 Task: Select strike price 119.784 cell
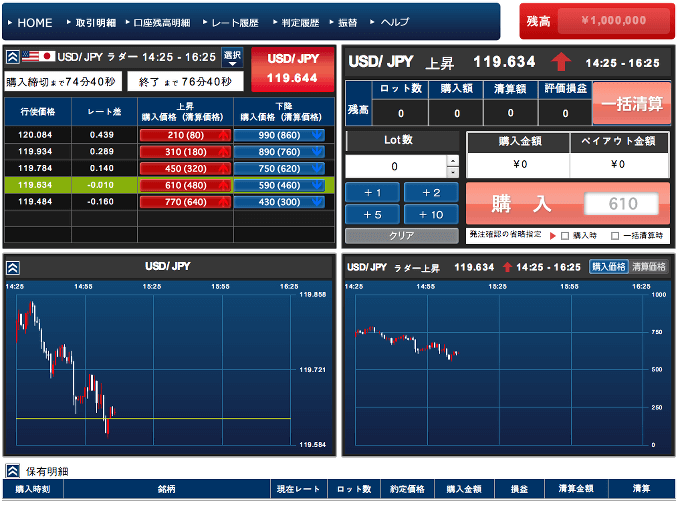coord(38,168)
